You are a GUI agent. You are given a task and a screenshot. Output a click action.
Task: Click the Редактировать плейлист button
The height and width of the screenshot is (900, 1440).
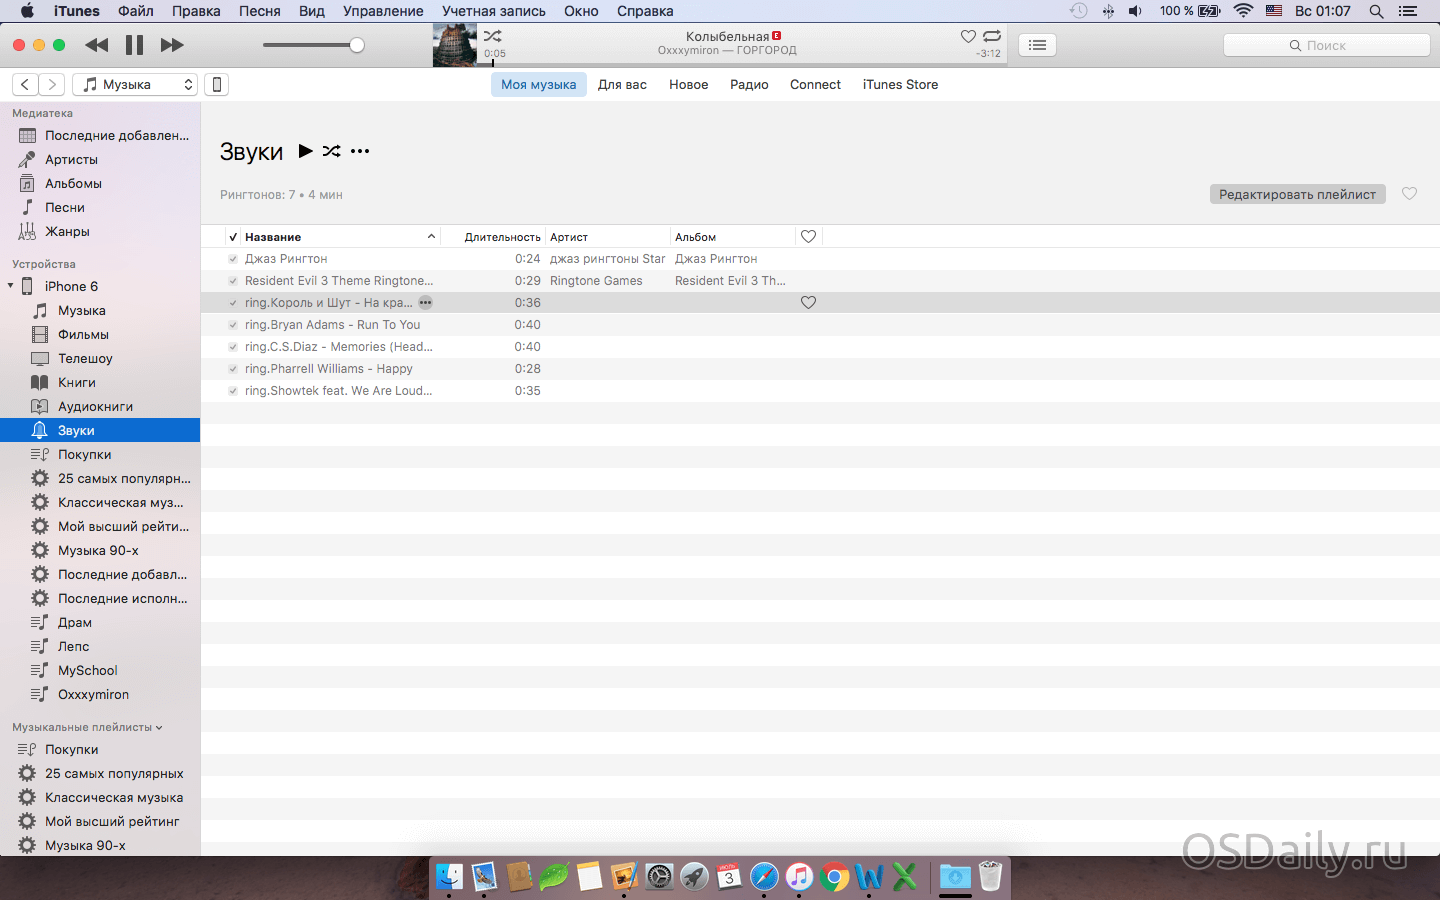1297,194
